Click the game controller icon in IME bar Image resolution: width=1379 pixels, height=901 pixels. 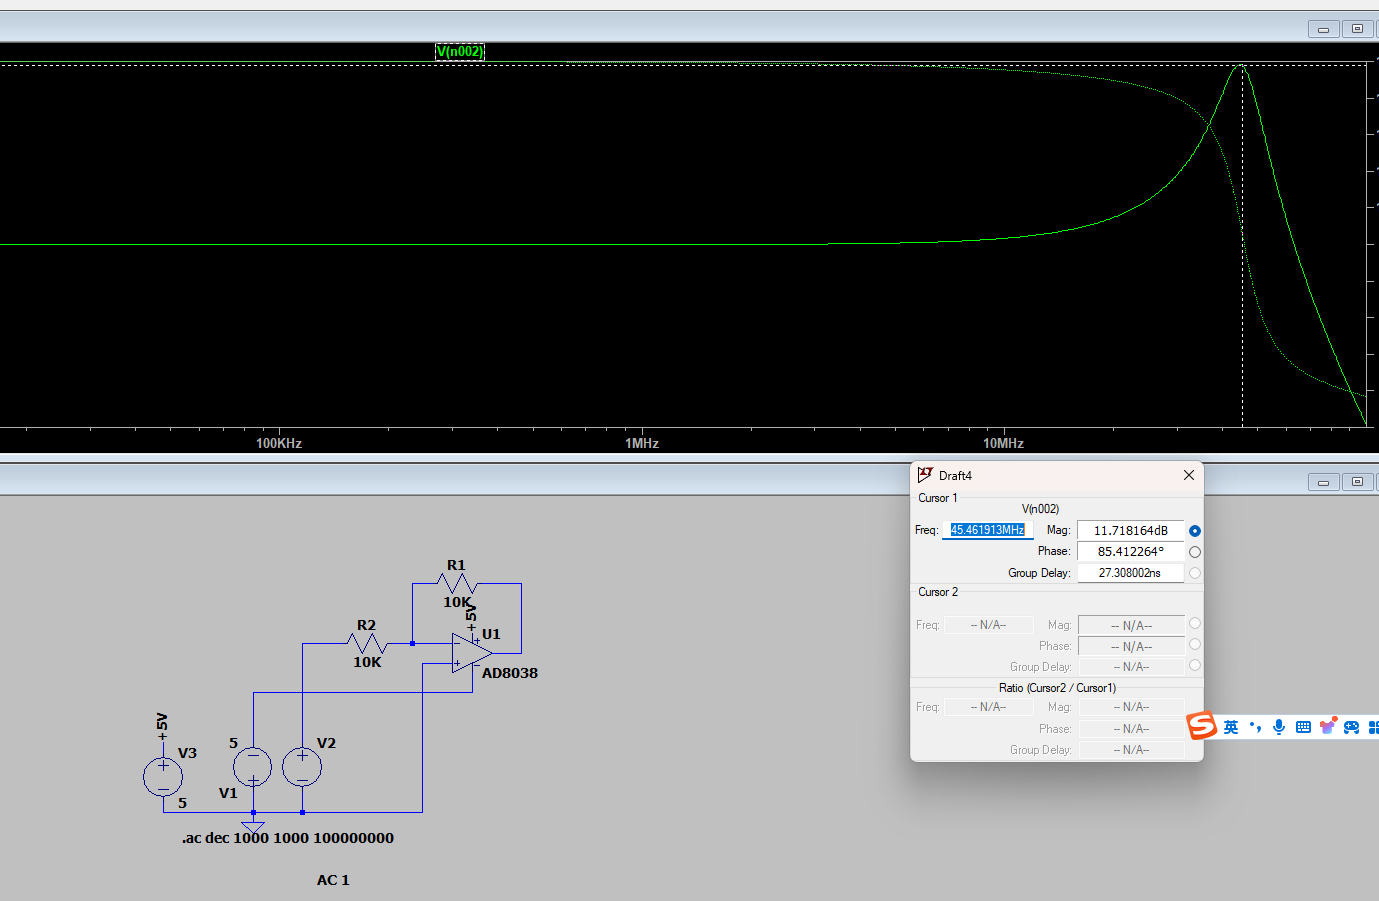tap(1351, 727)
